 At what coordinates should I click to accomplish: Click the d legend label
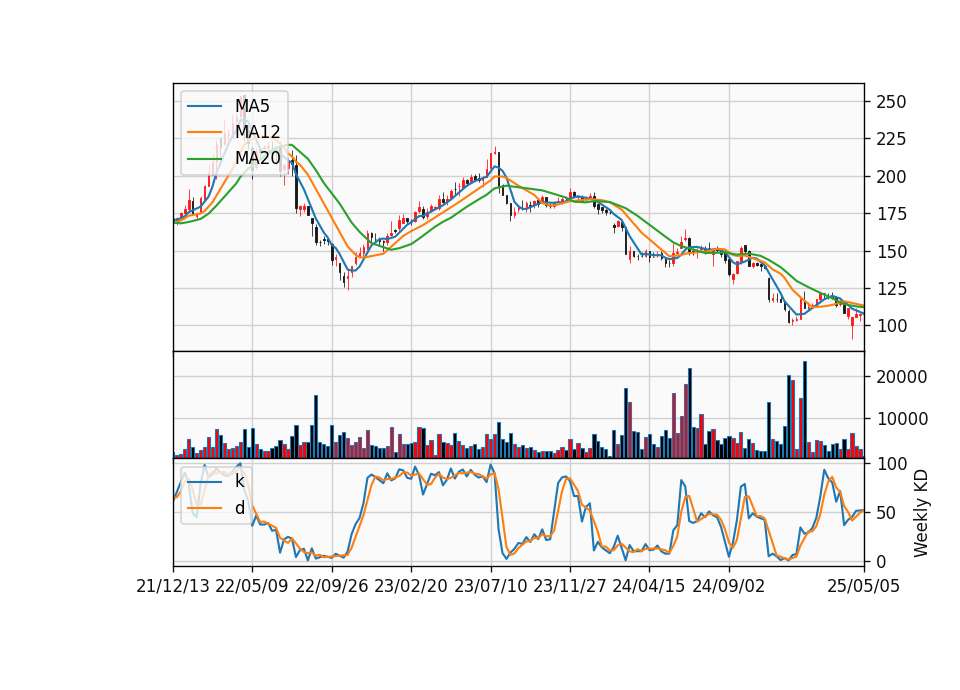(239, 508)
